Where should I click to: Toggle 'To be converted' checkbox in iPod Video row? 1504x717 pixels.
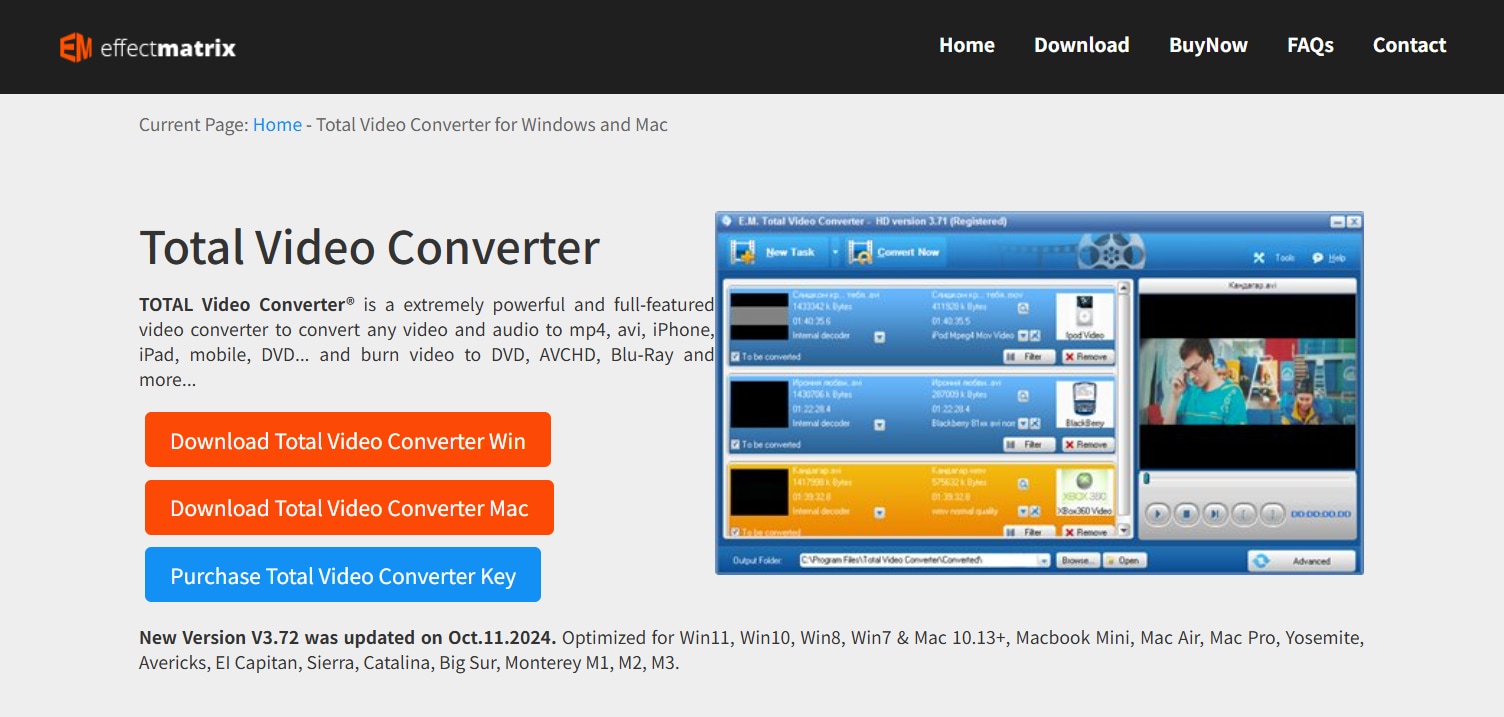coord(735,357)
